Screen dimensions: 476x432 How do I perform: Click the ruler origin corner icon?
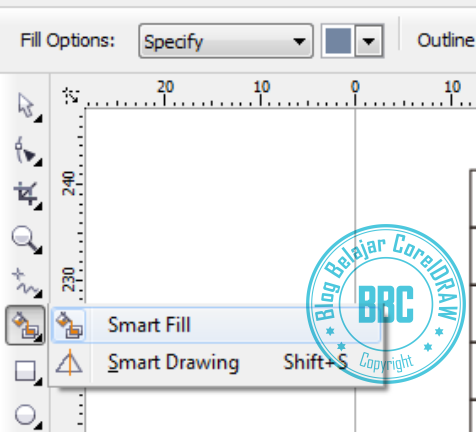pos(71,96)
